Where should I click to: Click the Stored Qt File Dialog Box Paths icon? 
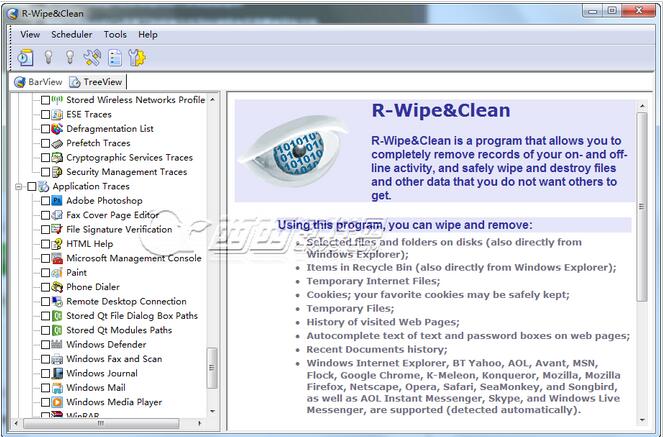[x=57, y=316]
